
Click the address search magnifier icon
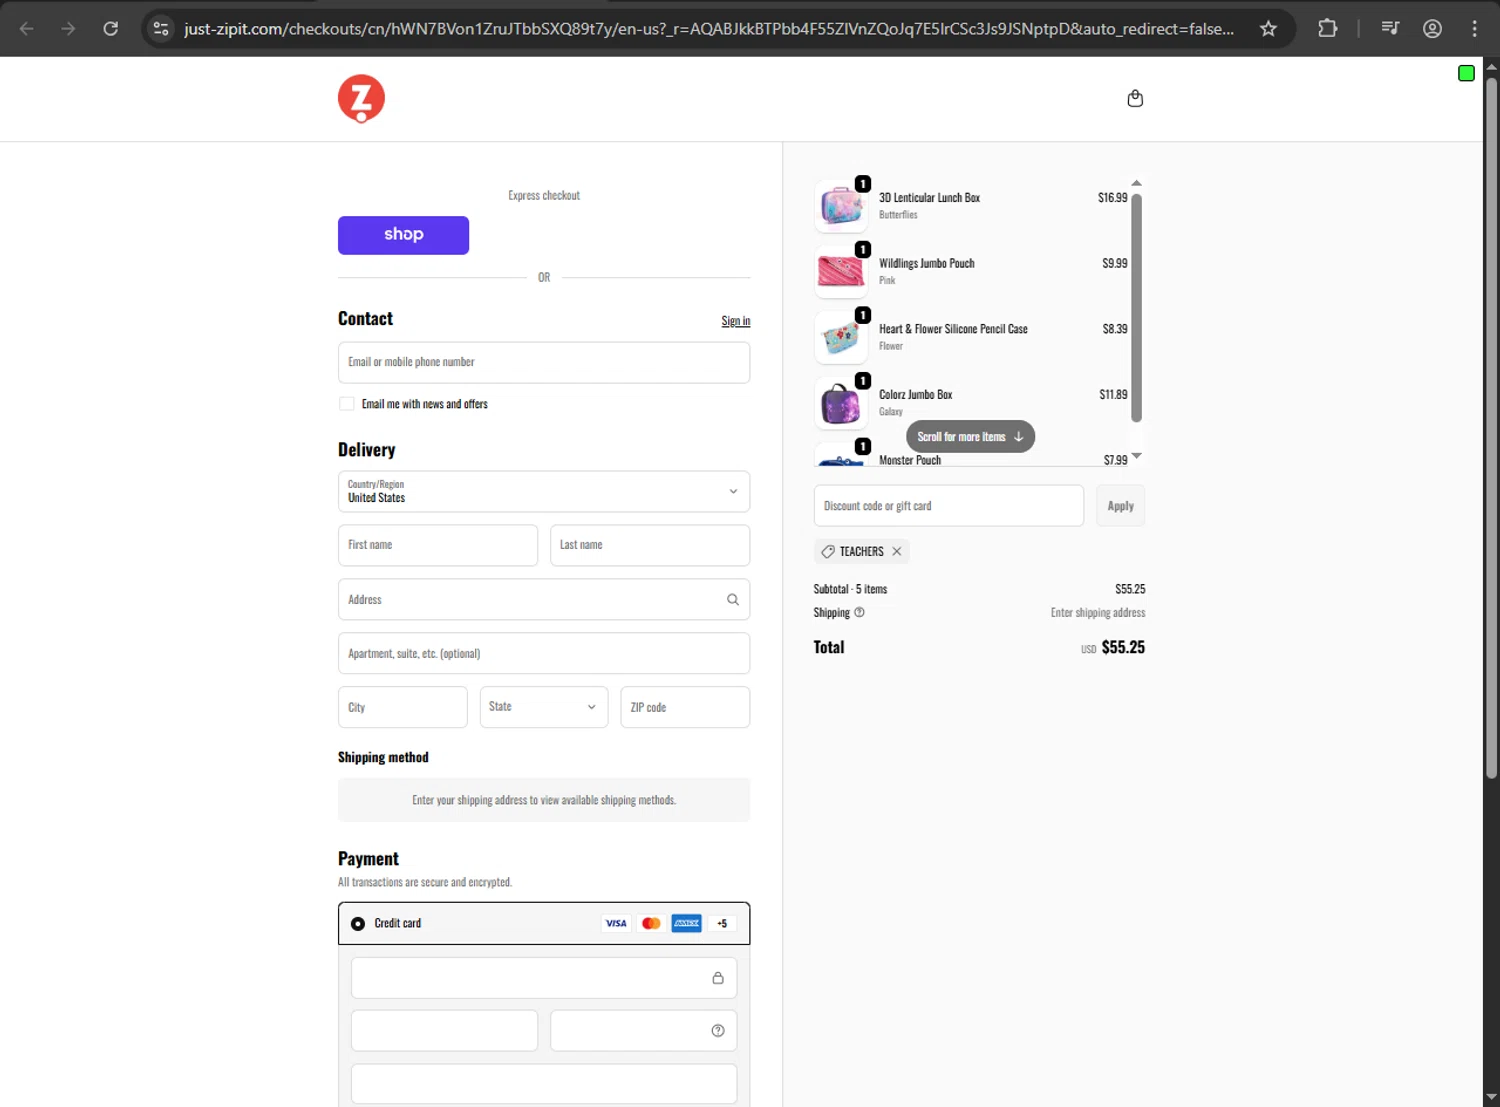click(733, 599)
